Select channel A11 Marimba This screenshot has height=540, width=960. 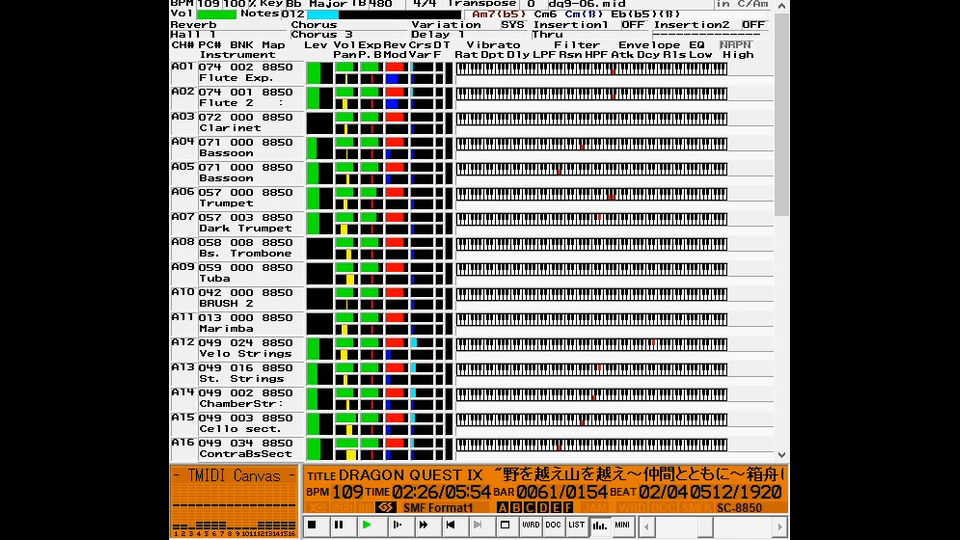point(238,324)
